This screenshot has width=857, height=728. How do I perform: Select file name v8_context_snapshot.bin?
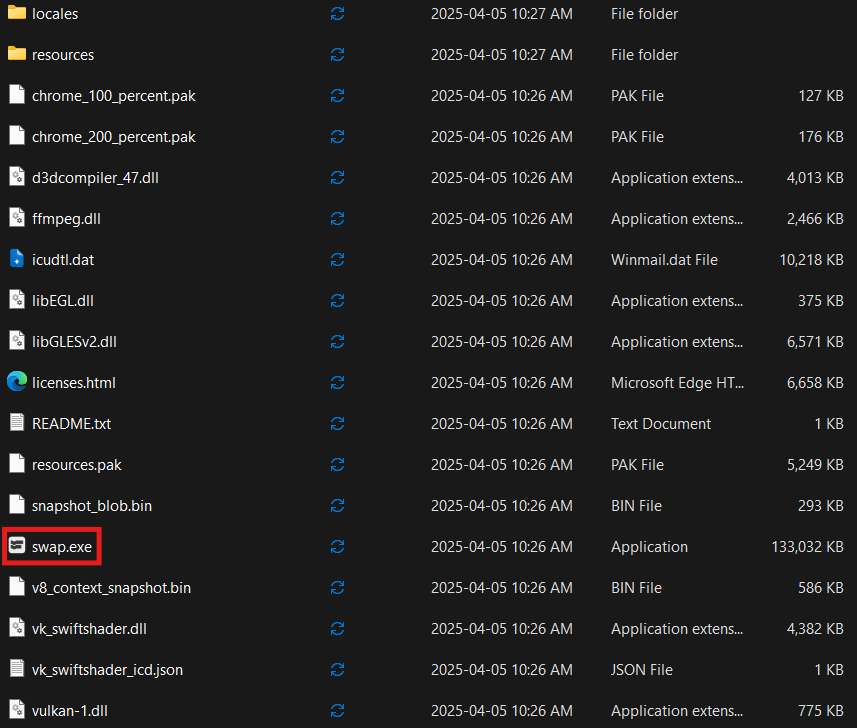(111, 588)
